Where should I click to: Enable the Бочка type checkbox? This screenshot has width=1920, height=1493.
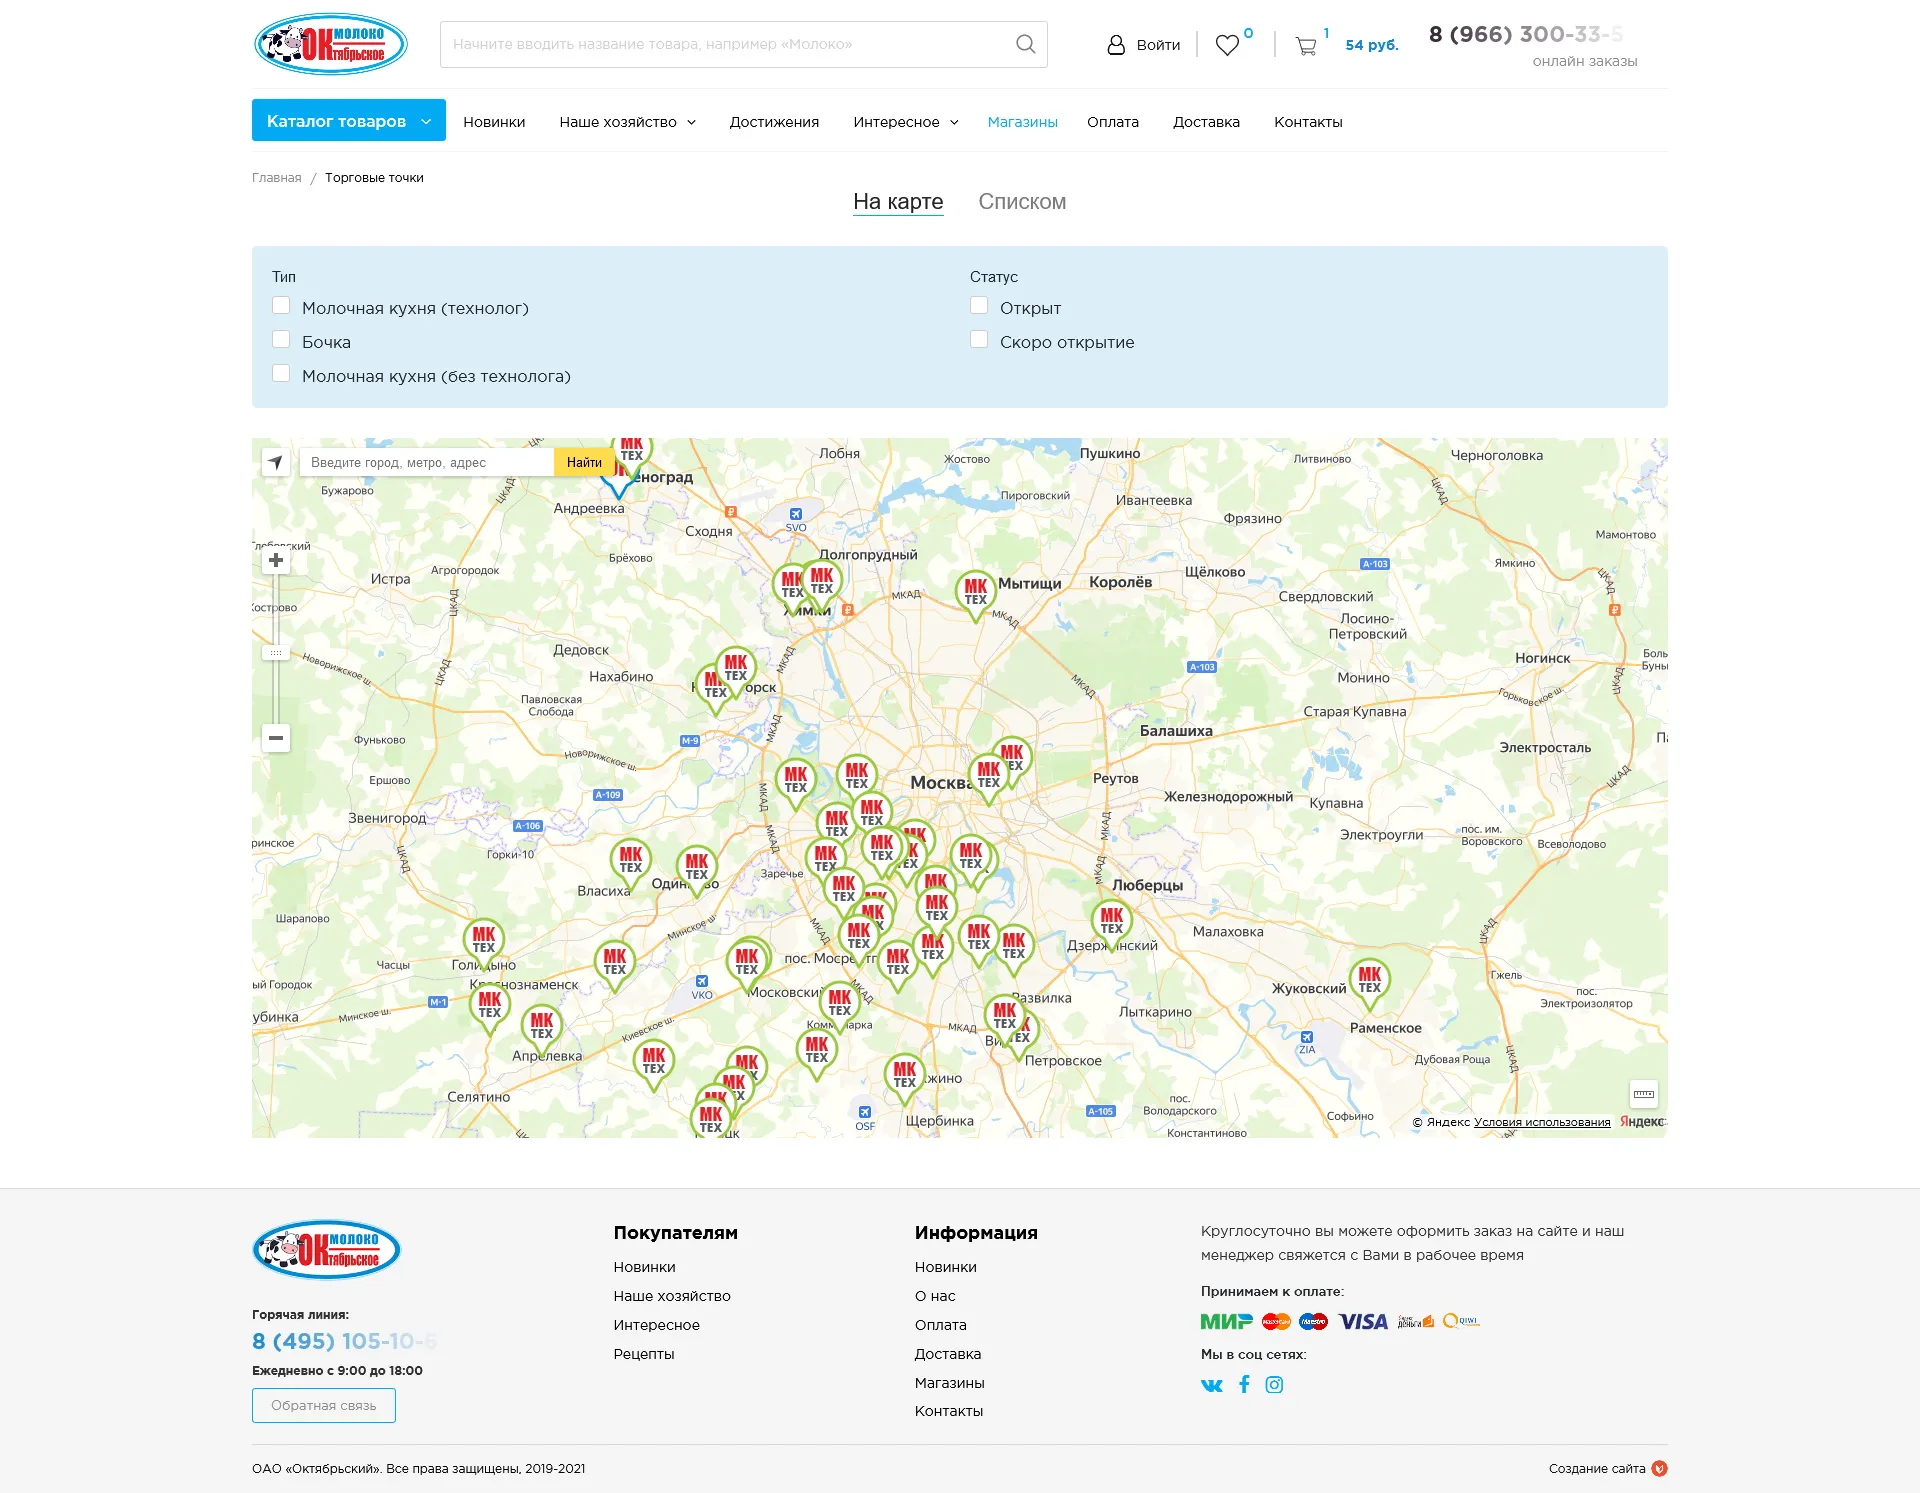click(x=281, y=340)
